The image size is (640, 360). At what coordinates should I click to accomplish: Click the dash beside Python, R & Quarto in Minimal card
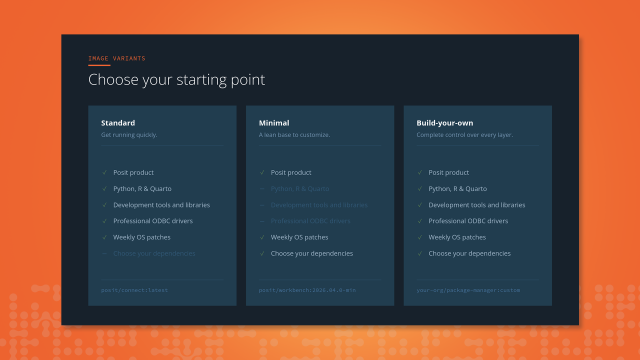(262, 189)
